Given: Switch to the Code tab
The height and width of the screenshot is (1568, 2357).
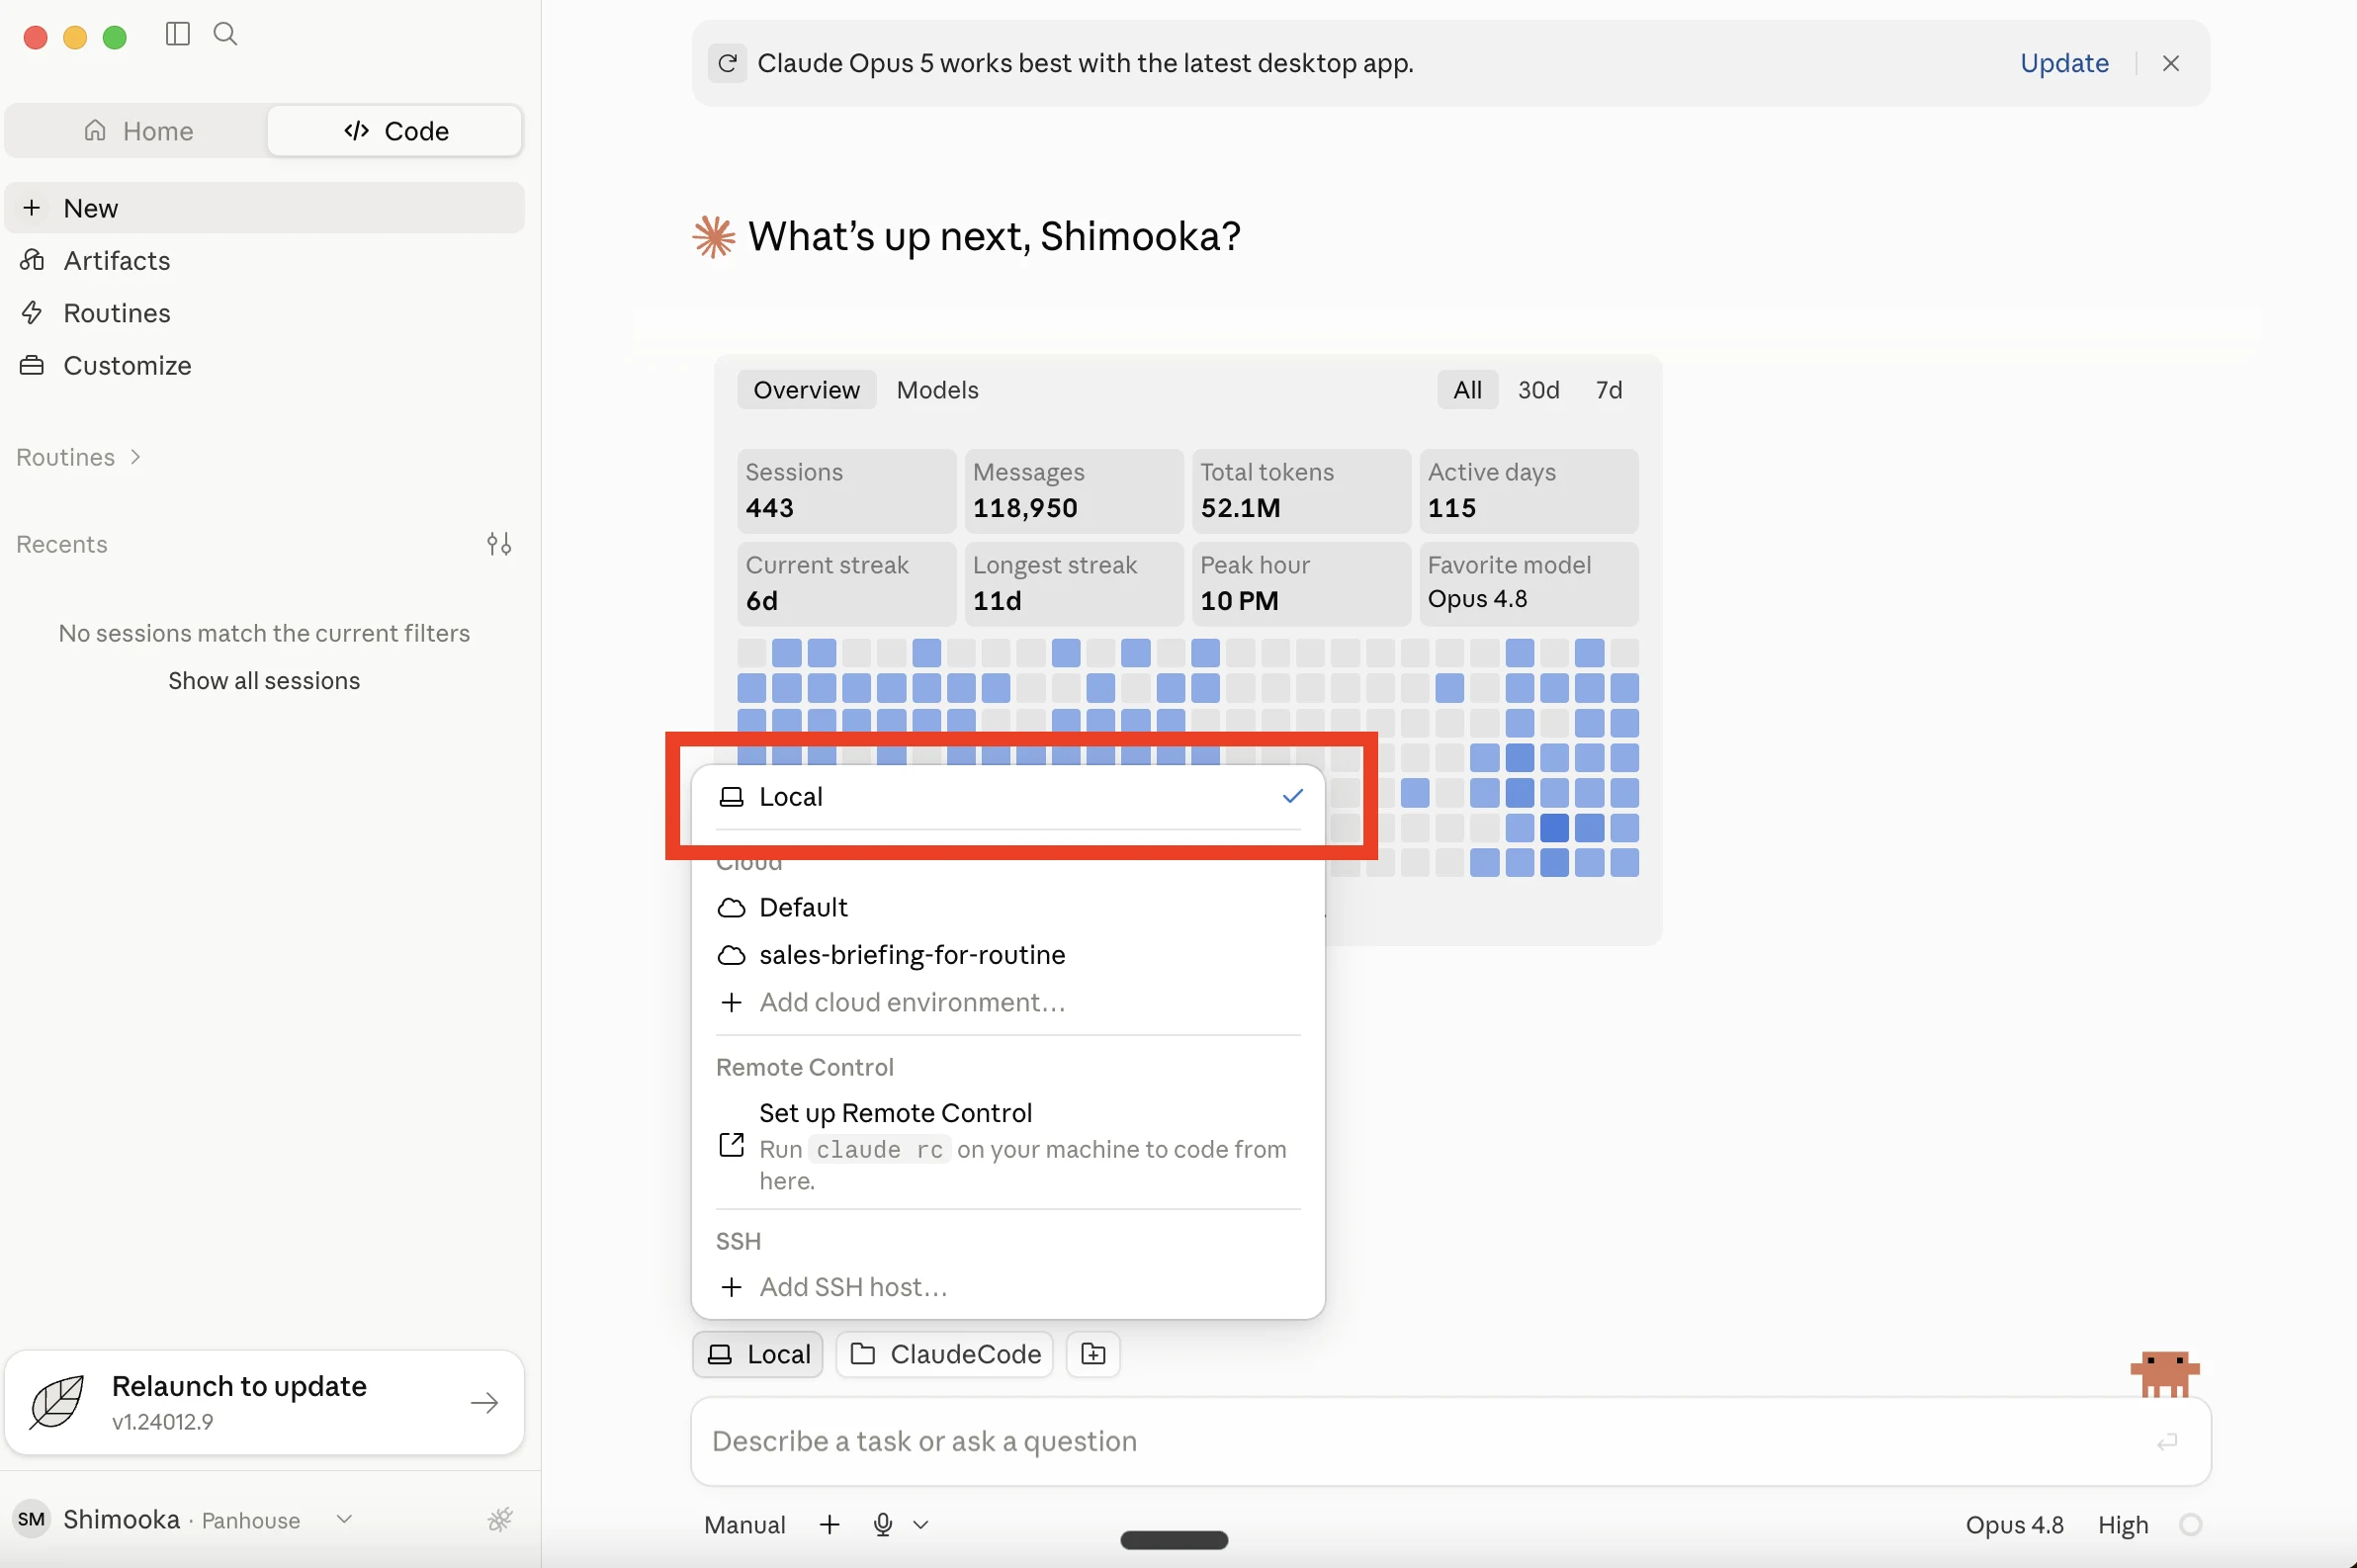Looking at the screenshot, I should coord(395,131).
